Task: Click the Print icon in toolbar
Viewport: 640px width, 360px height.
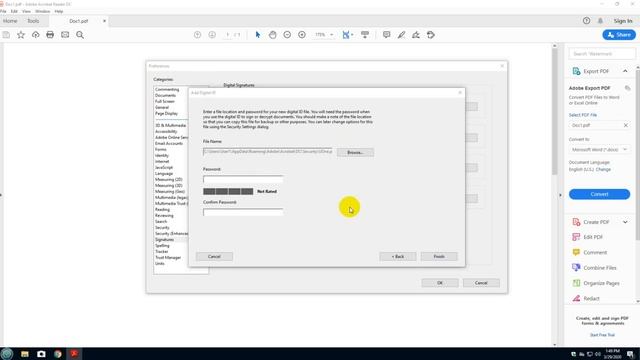Action: click(50, 35)
